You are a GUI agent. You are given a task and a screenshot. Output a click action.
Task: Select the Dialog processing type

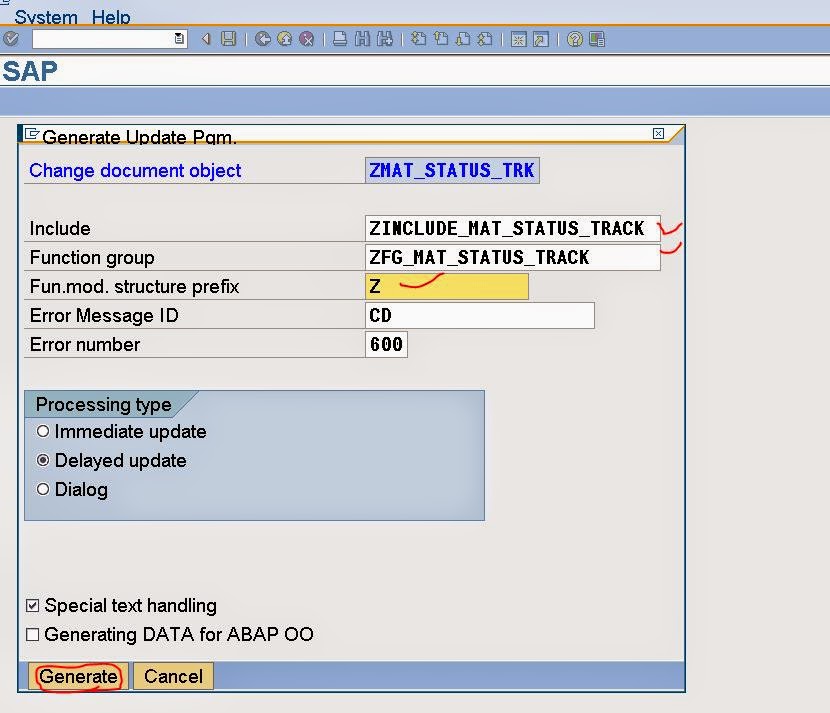(43, 490)
